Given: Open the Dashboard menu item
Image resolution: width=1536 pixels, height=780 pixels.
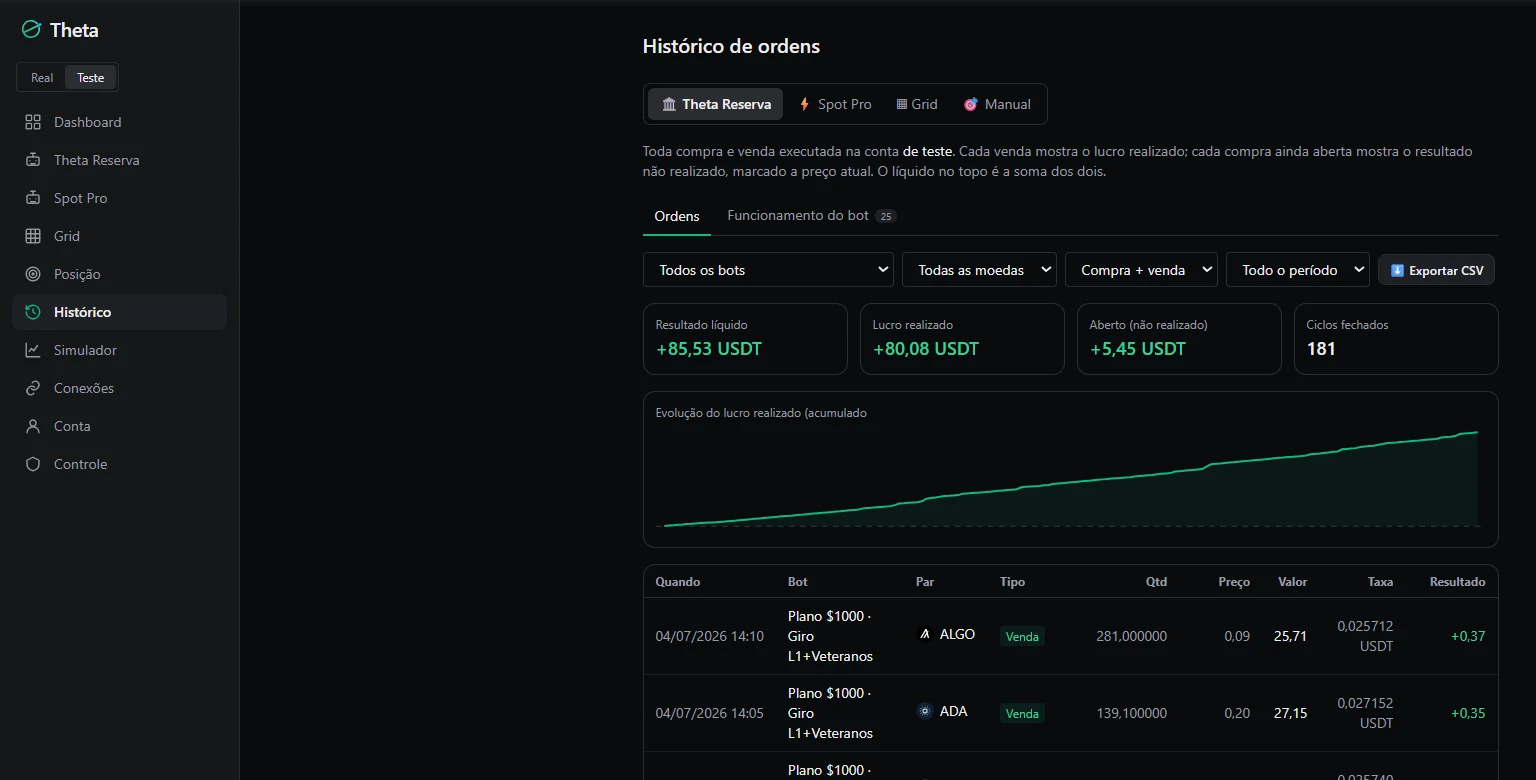Looking at the screenshot, I should coord(119,122).
